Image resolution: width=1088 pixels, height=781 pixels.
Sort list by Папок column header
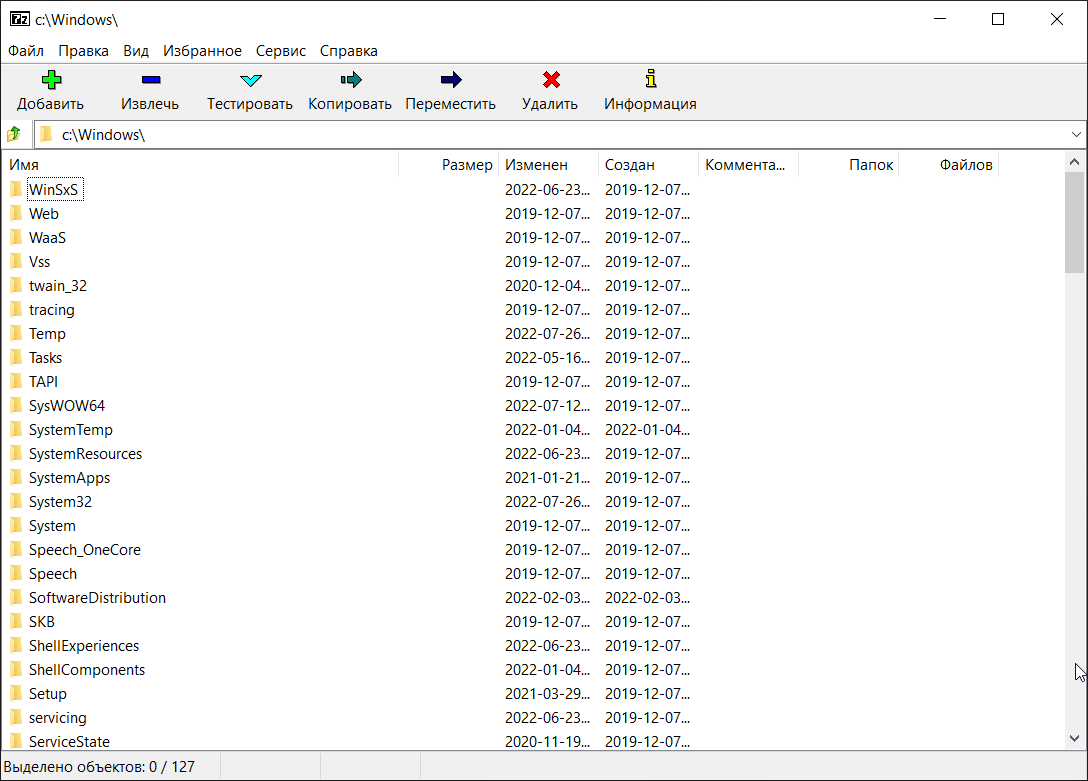tap(849, 164)
